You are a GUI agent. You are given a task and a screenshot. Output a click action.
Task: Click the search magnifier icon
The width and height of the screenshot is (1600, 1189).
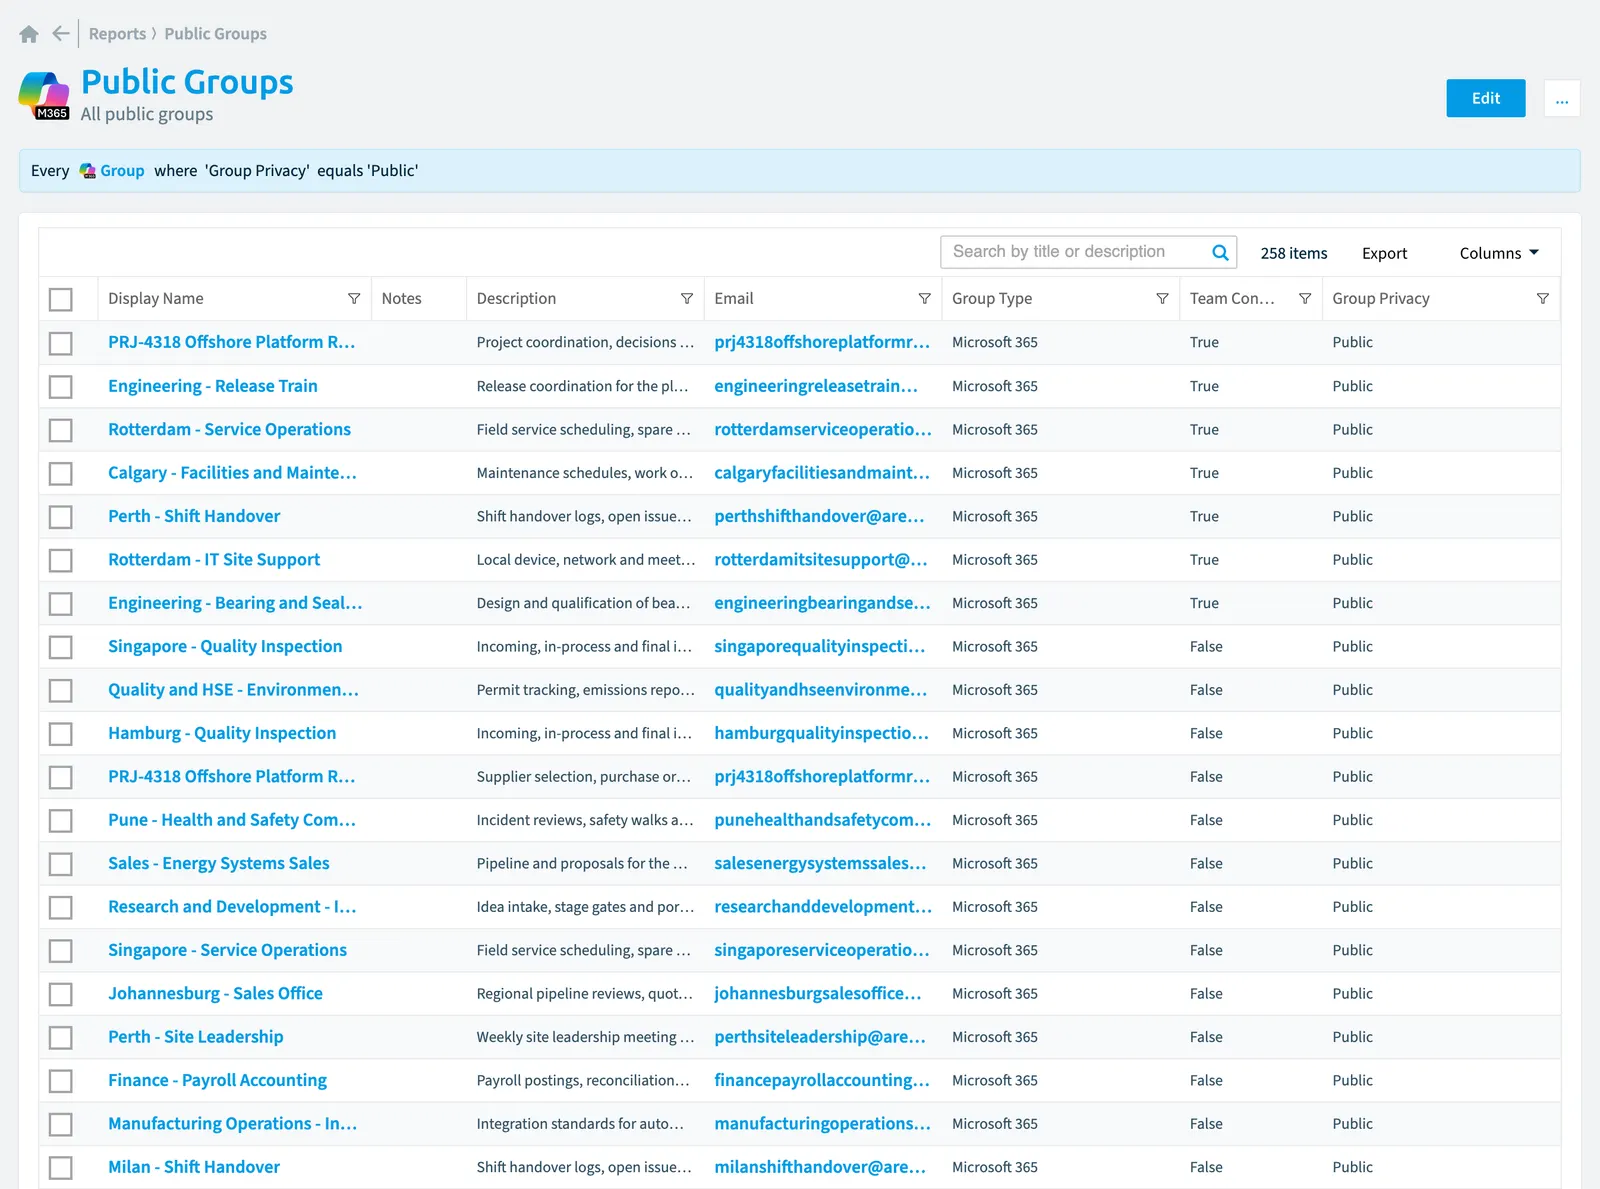coord(1220,252)
